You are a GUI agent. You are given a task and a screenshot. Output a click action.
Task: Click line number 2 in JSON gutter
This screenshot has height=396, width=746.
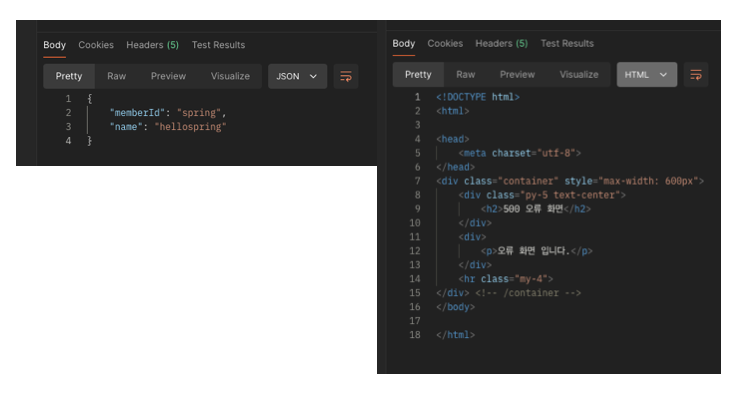pos(68,113)
